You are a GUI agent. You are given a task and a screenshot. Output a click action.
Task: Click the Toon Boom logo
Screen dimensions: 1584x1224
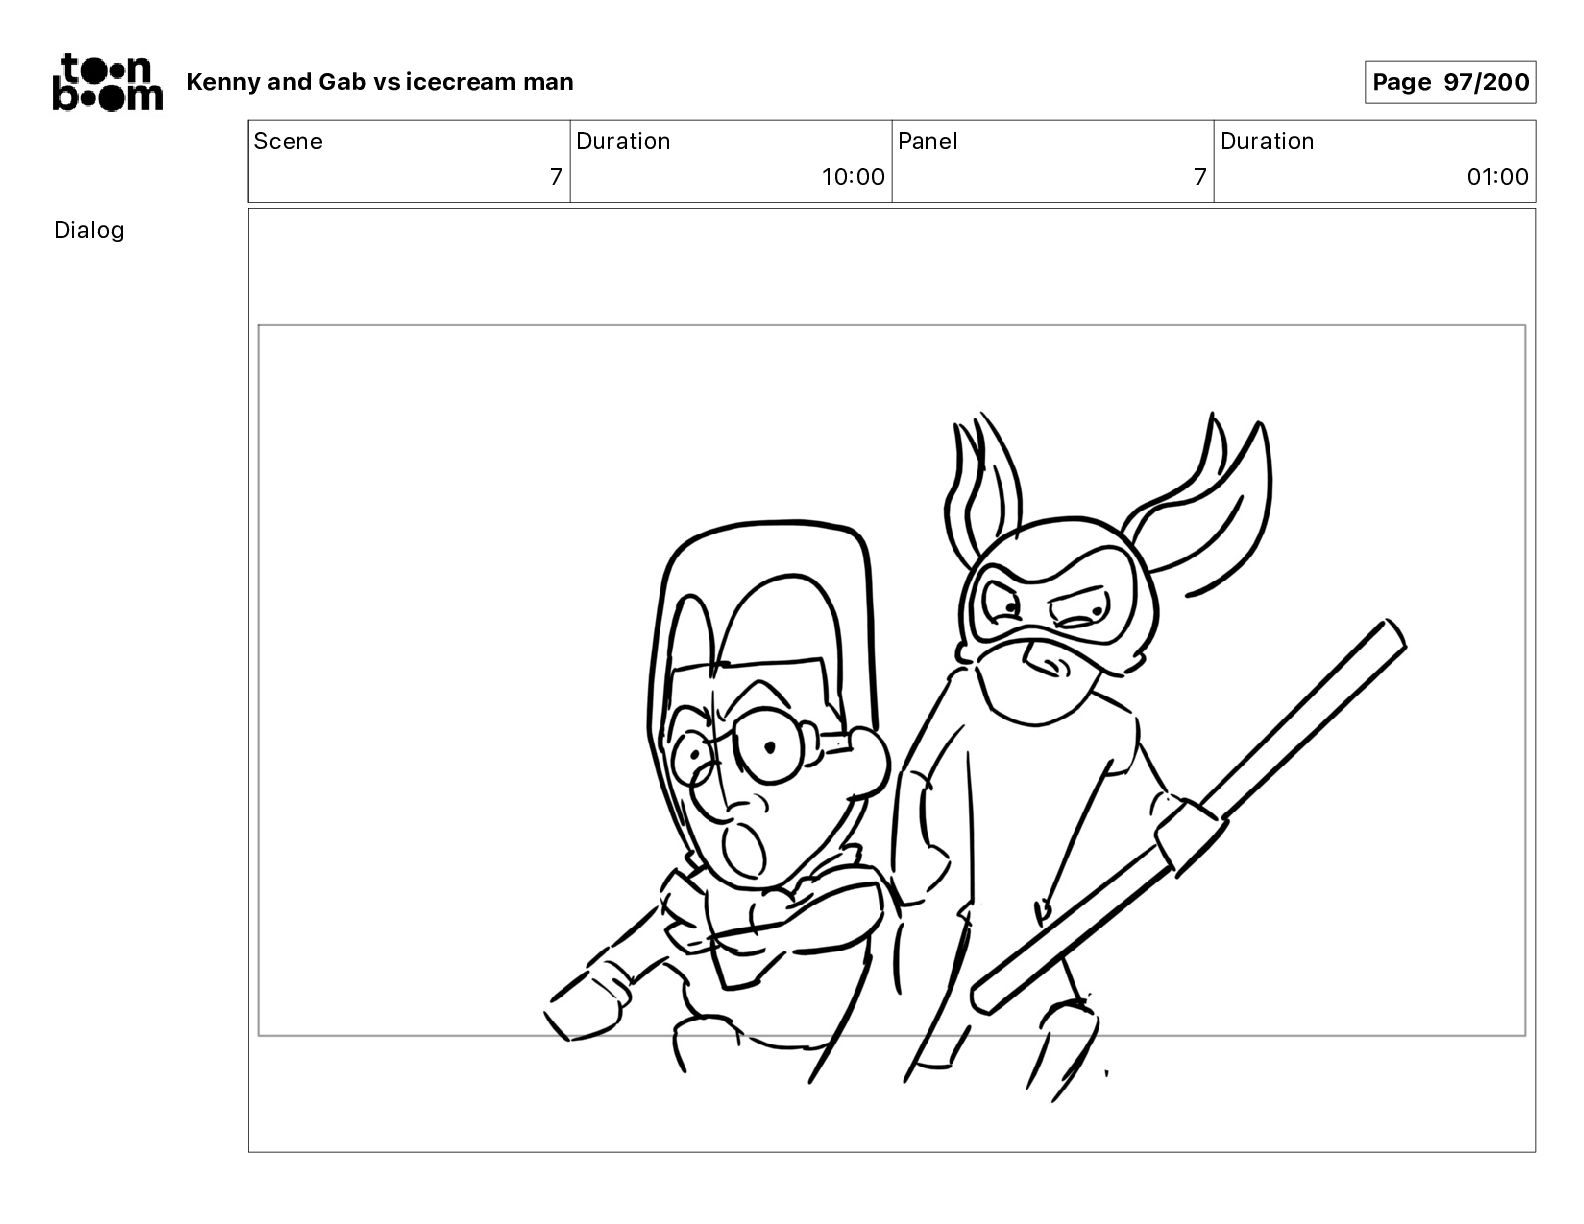[x=107, y=82]
